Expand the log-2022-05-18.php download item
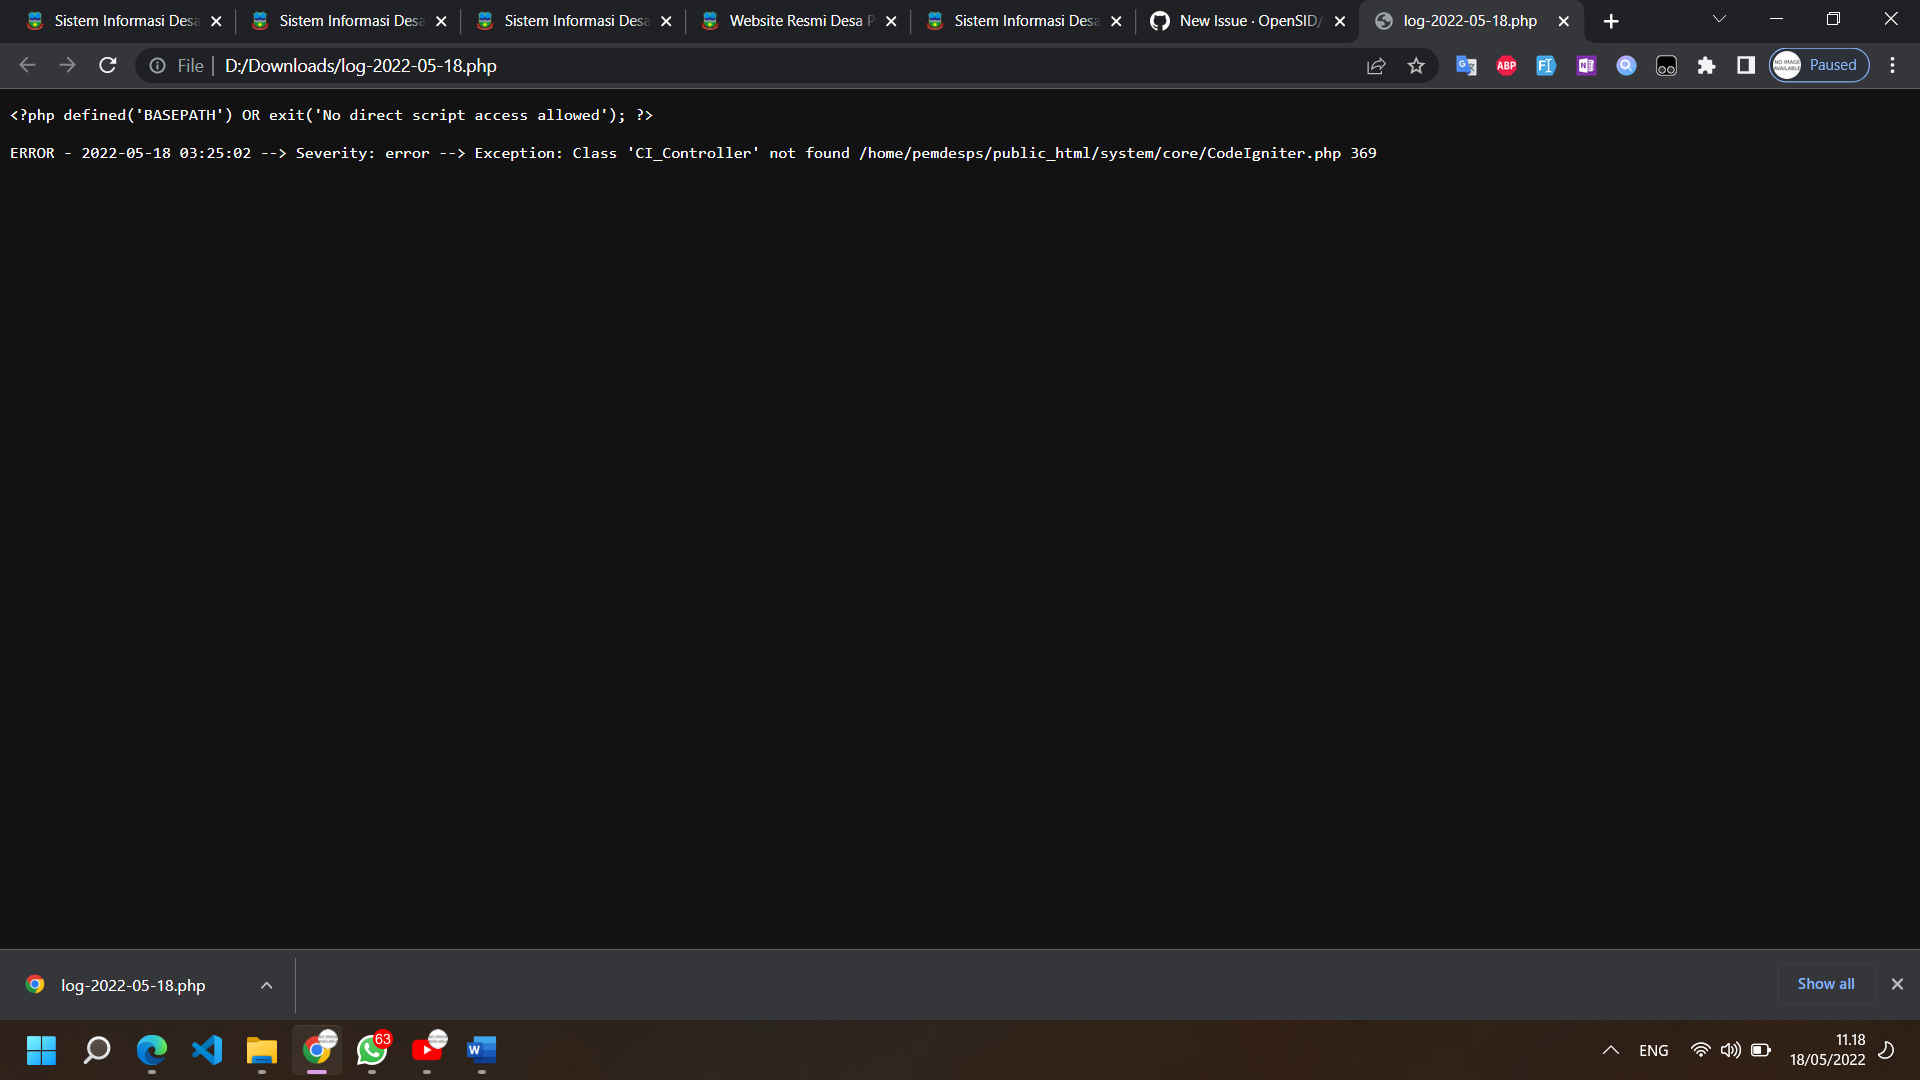 coord(266,984)
